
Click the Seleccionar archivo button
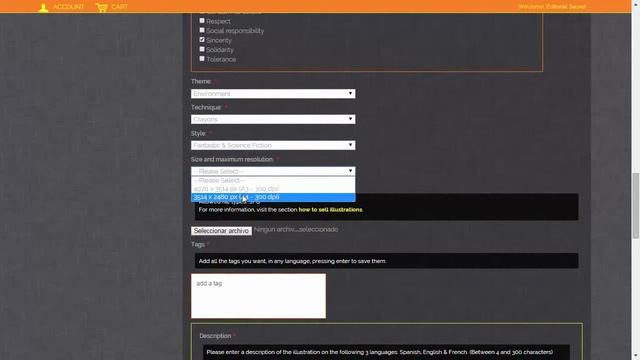coord(221,231)
